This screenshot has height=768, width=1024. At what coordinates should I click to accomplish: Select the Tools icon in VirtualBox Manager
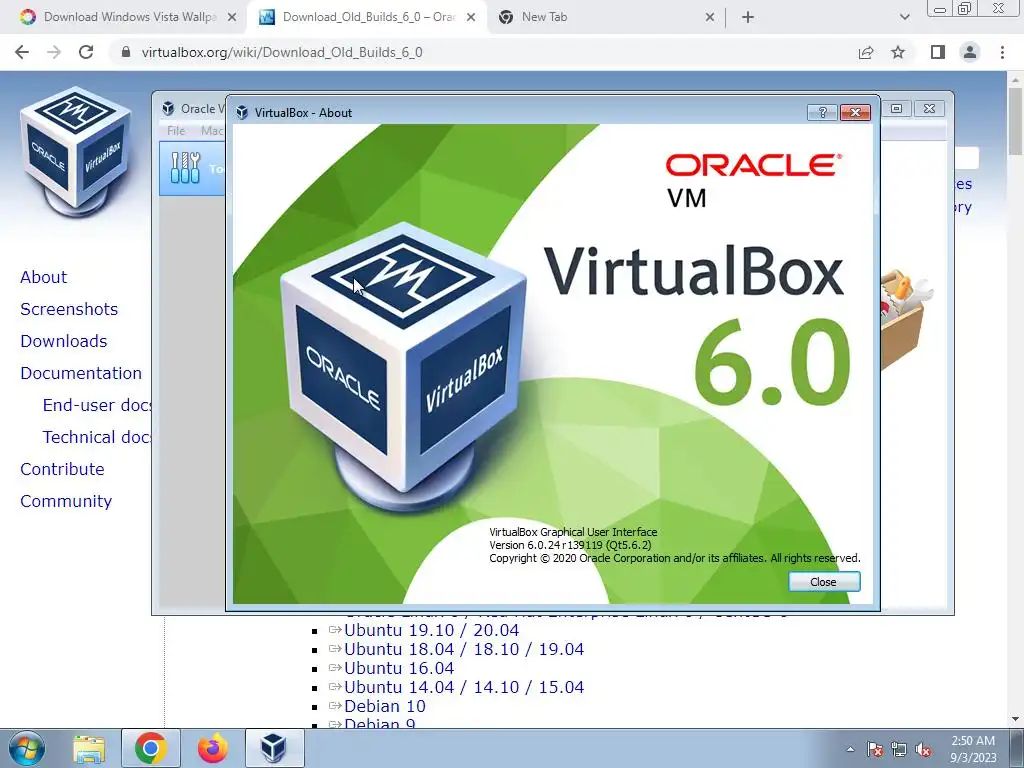(x=185, y=168)
